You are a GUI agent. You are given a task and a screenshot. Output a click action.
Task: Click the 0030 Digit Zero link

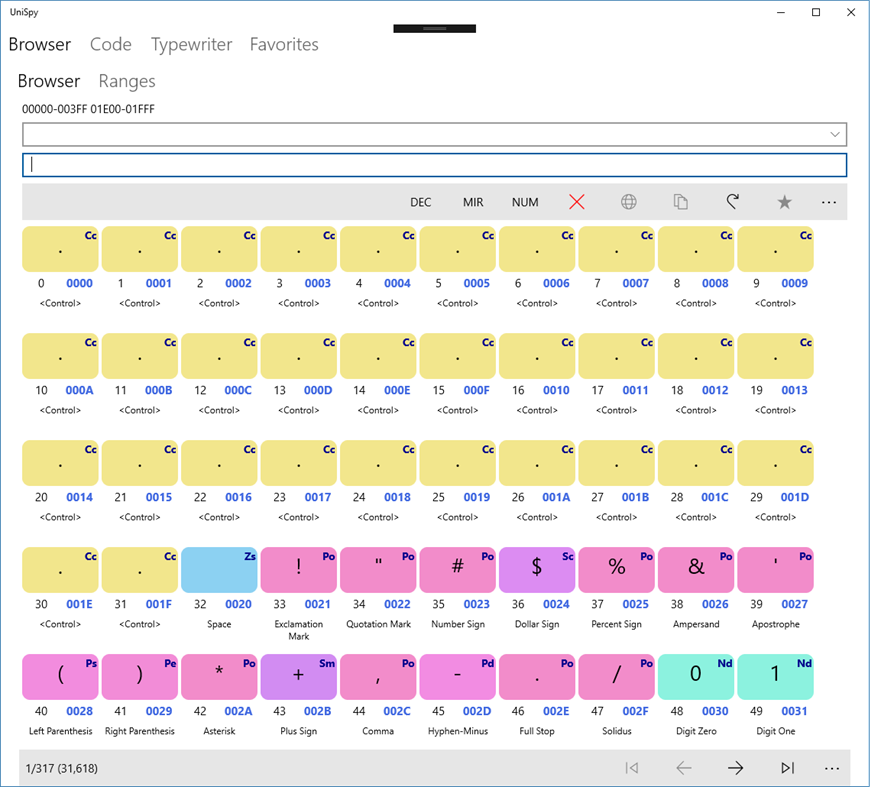click(x=715, y=711)
